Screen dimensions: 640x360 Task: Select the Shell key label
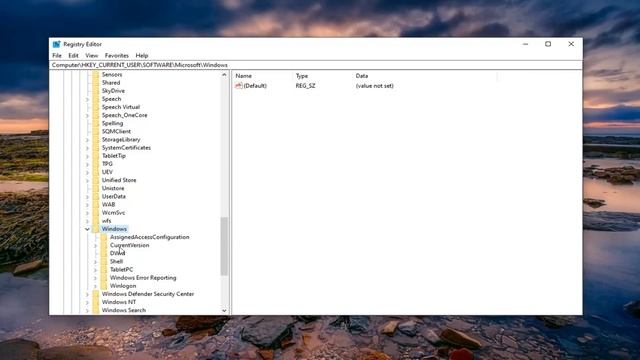pyautogui.click(x=116, y=262)
